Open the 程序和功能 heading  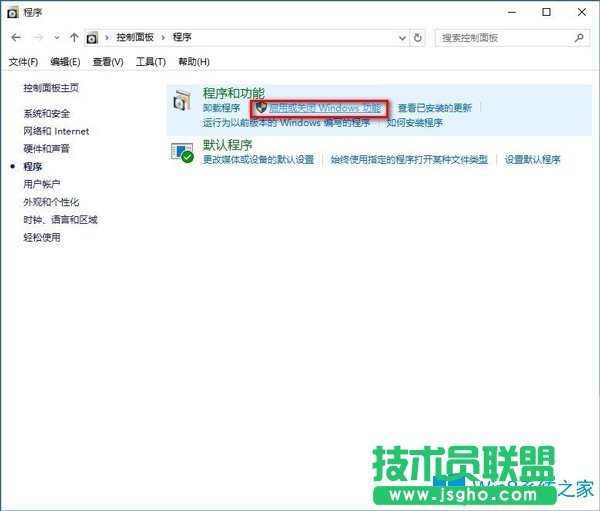click(x=234, y=93)
